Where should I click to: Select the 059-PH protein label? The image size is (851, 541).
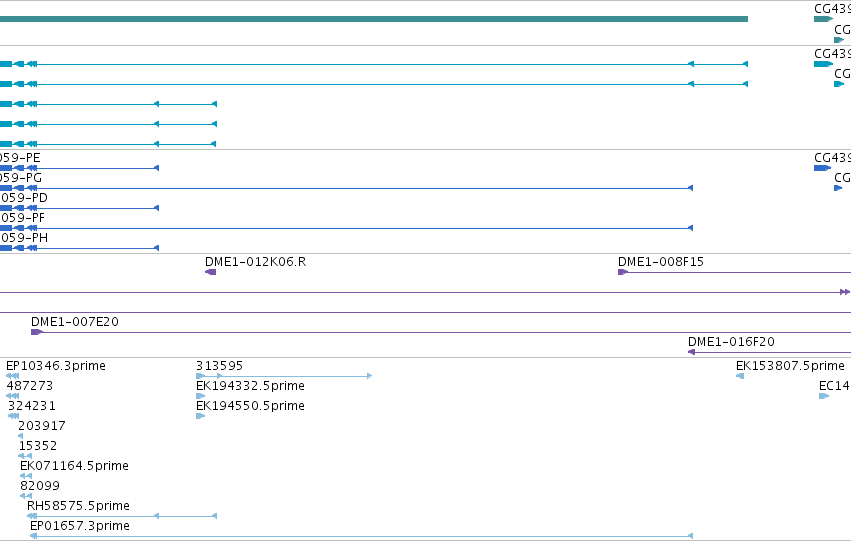click(x=24, y=238)
